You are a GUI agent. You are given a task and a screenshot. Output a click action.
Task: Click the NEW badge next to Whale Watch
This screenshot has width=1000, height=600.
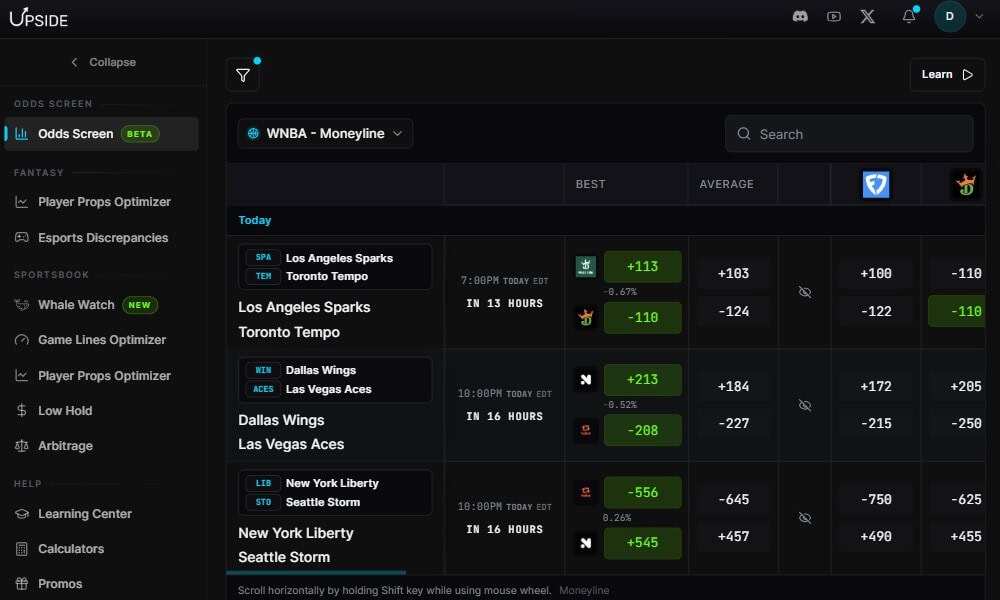[x=140, y=305]
